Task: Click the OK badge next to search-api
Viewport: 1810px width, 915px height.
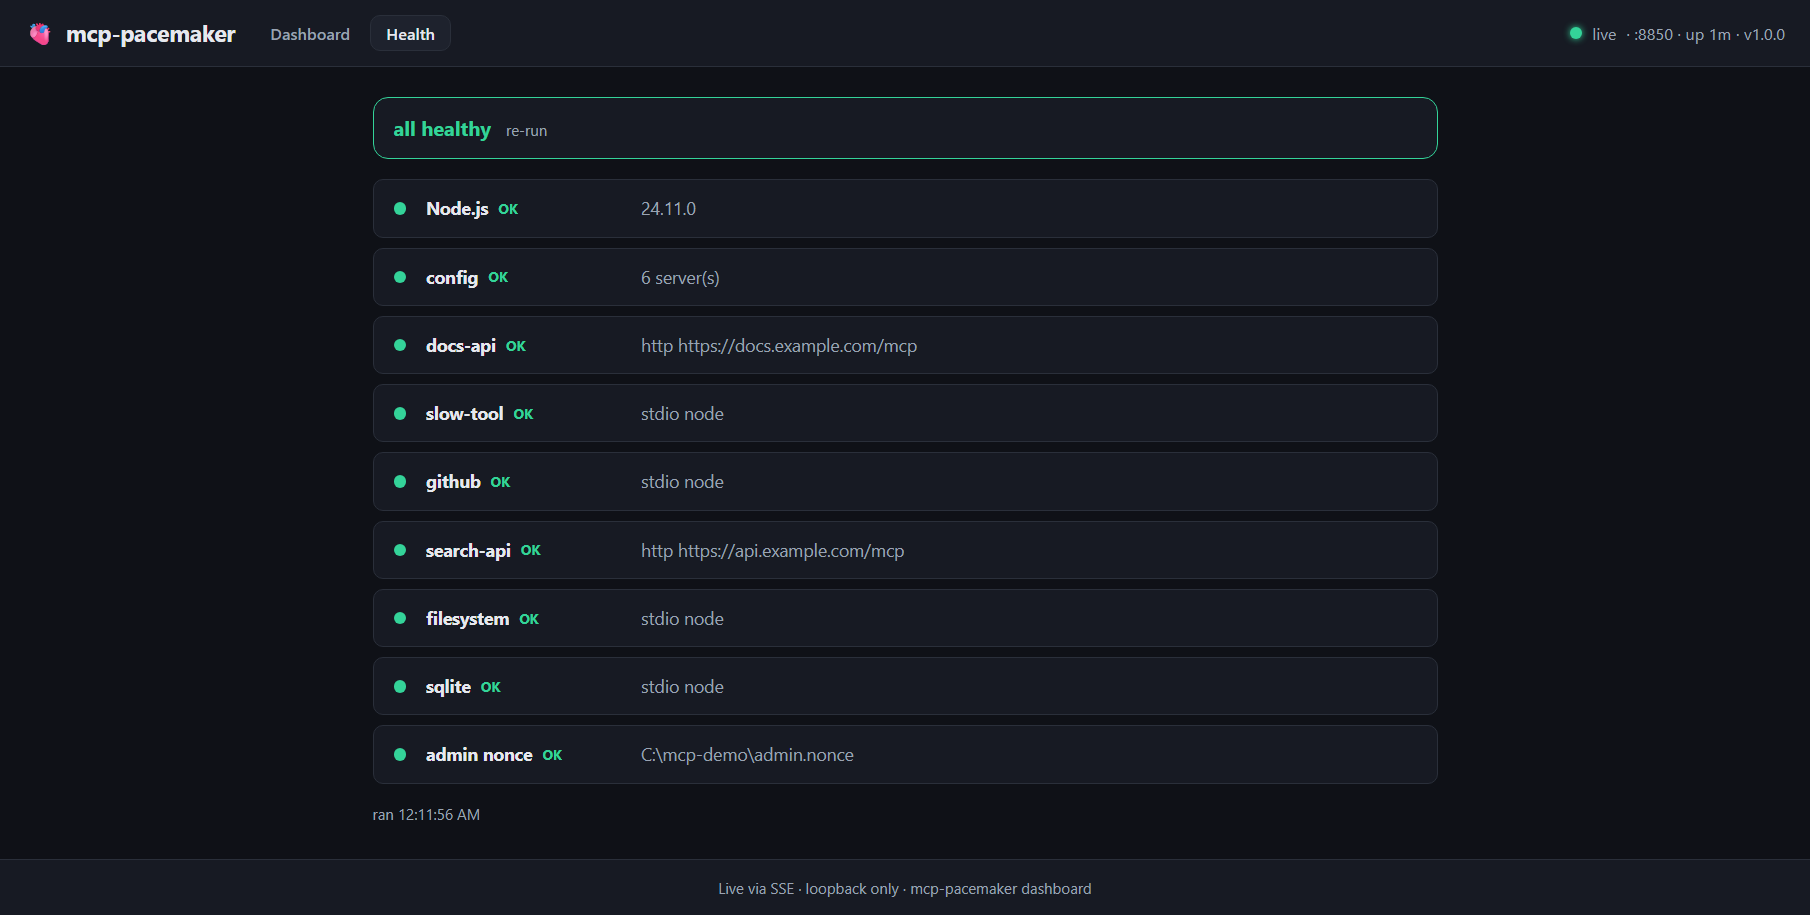Action: pos(531,551)
